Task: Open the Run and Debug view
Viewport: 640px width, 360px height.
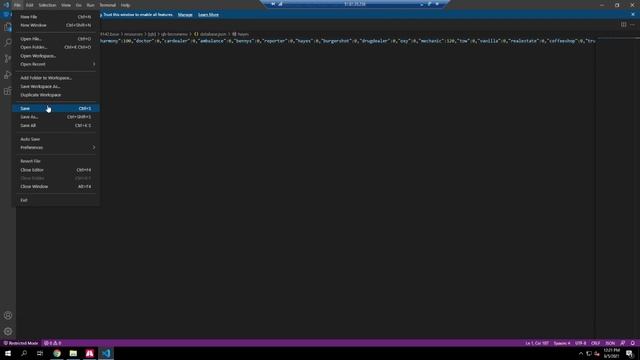Action: 8,75
